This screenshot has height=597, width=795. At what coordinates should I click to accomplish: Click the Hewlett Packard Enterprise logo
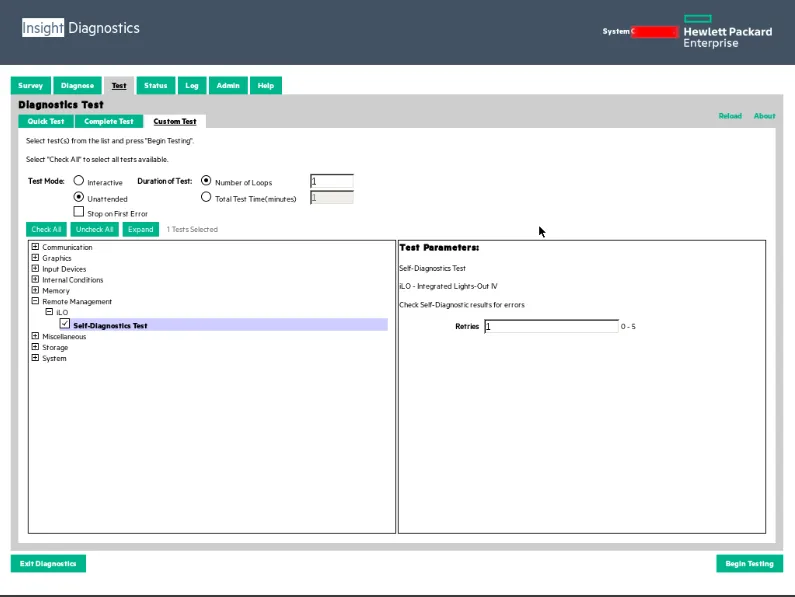728,32
